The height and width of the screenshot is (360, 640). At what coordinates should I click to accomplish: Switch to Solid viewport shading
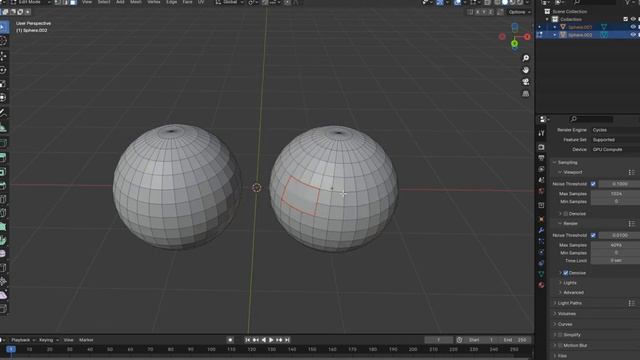[504, 2]
